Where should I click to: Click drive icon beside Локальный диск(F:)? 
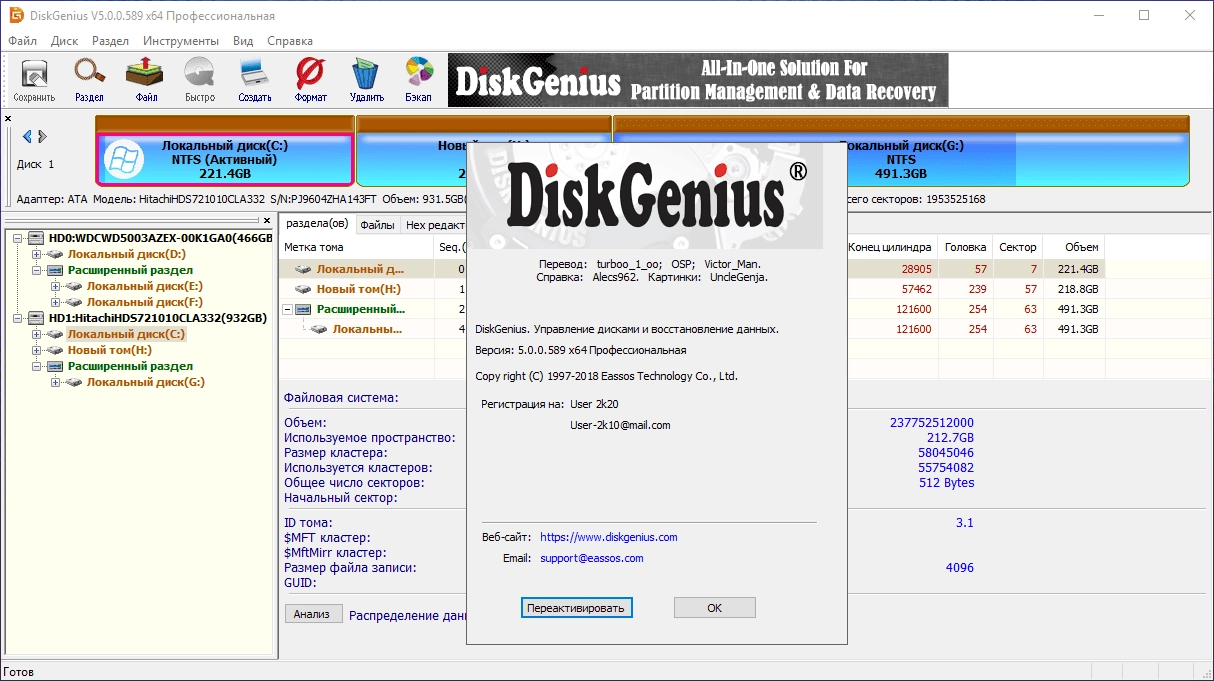[74, 302]
